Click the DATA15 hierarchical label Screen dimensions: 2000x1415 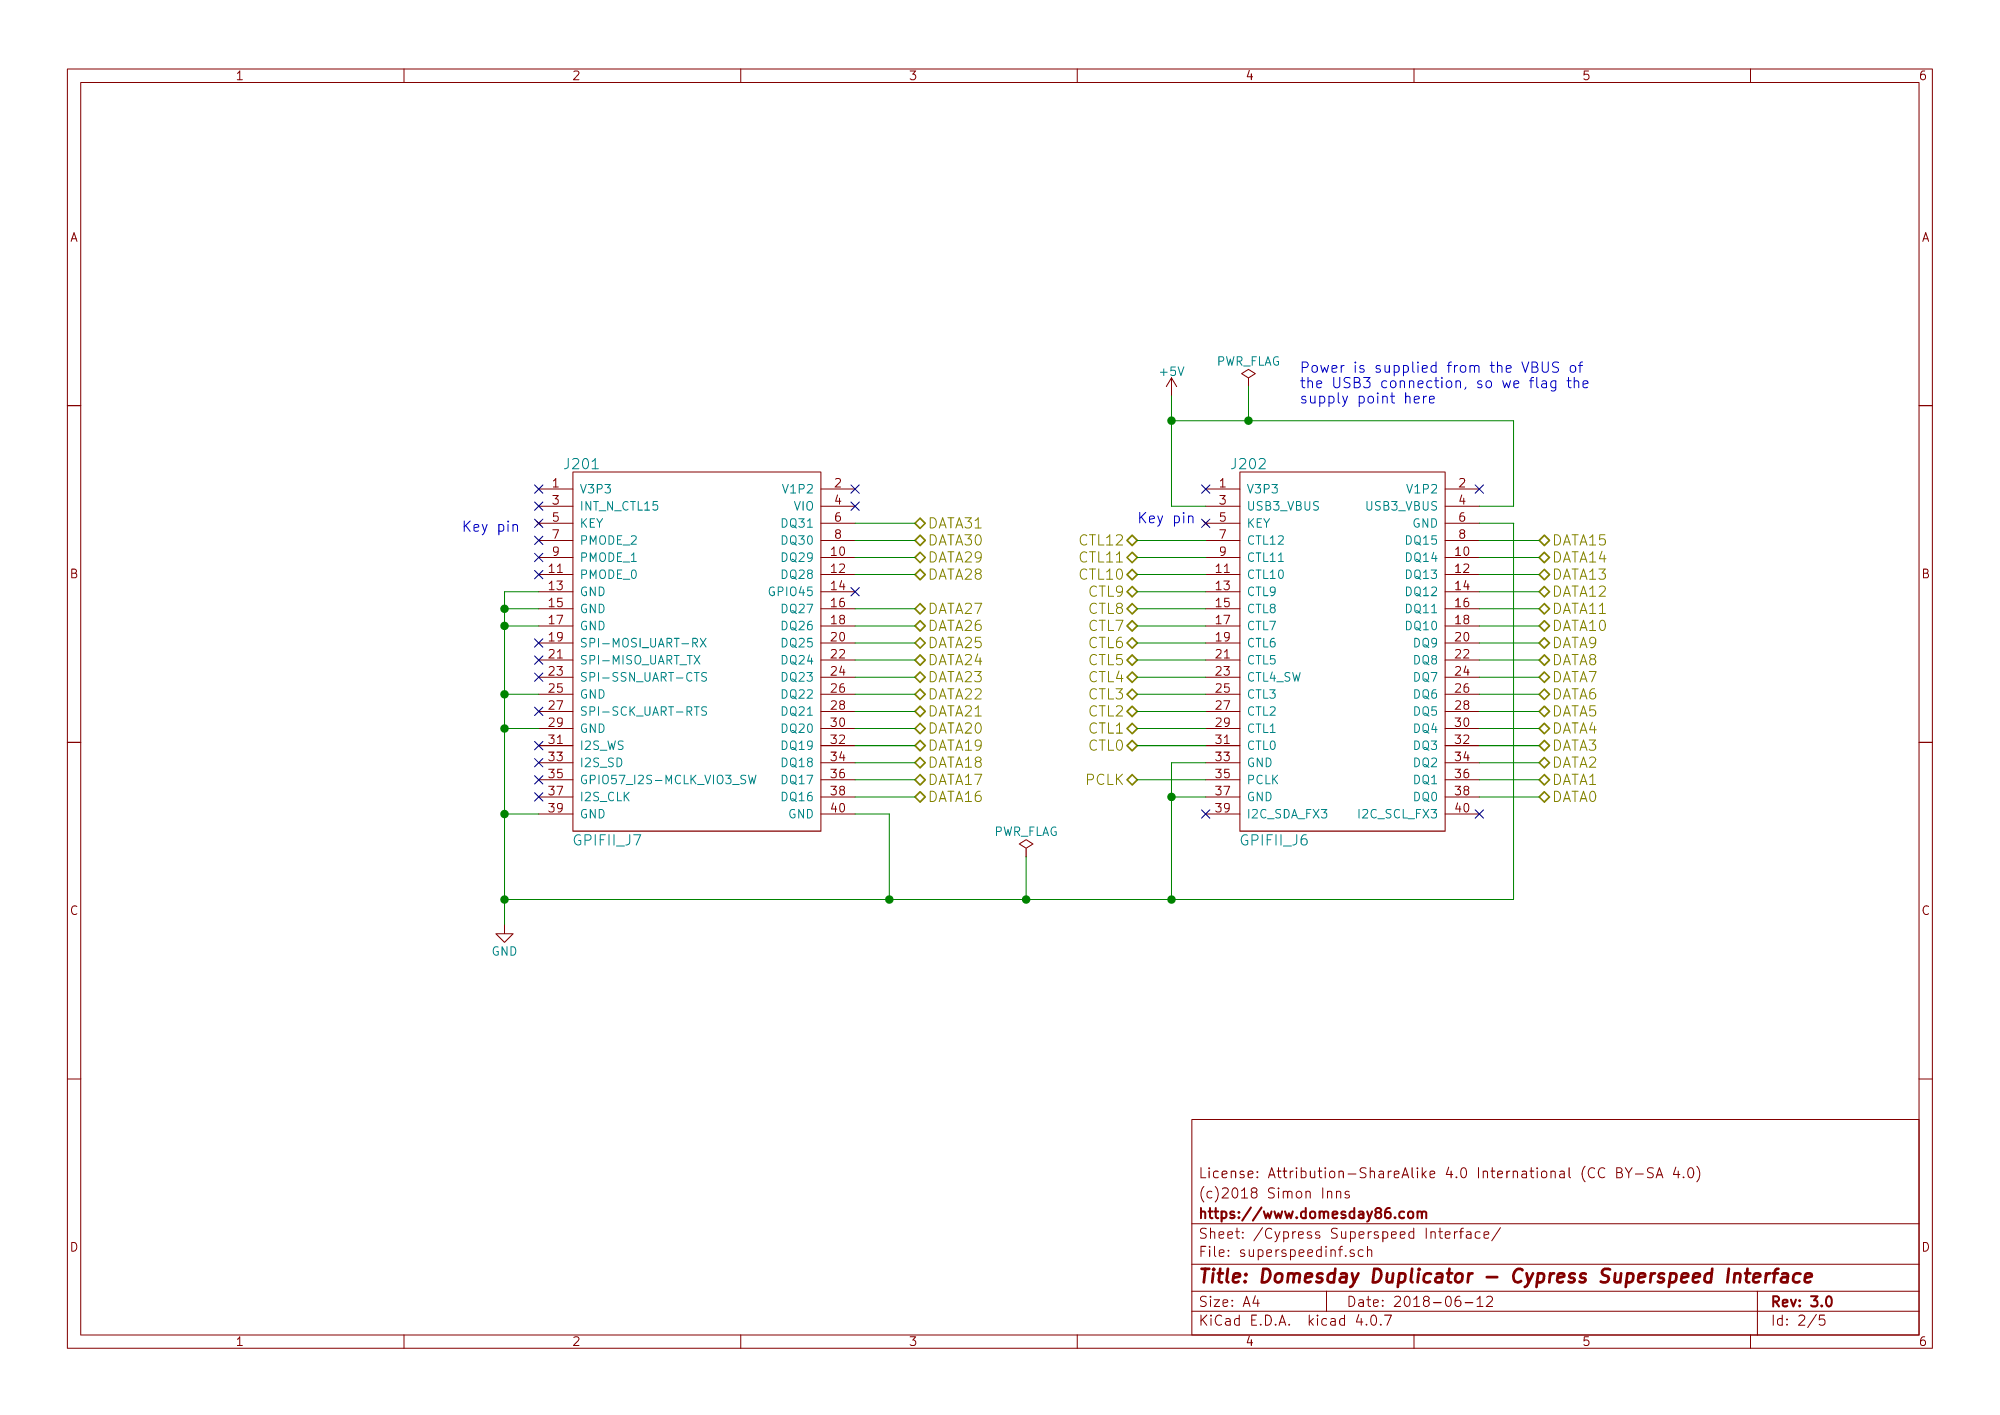pyautogui.click(x=1578, y=541)
